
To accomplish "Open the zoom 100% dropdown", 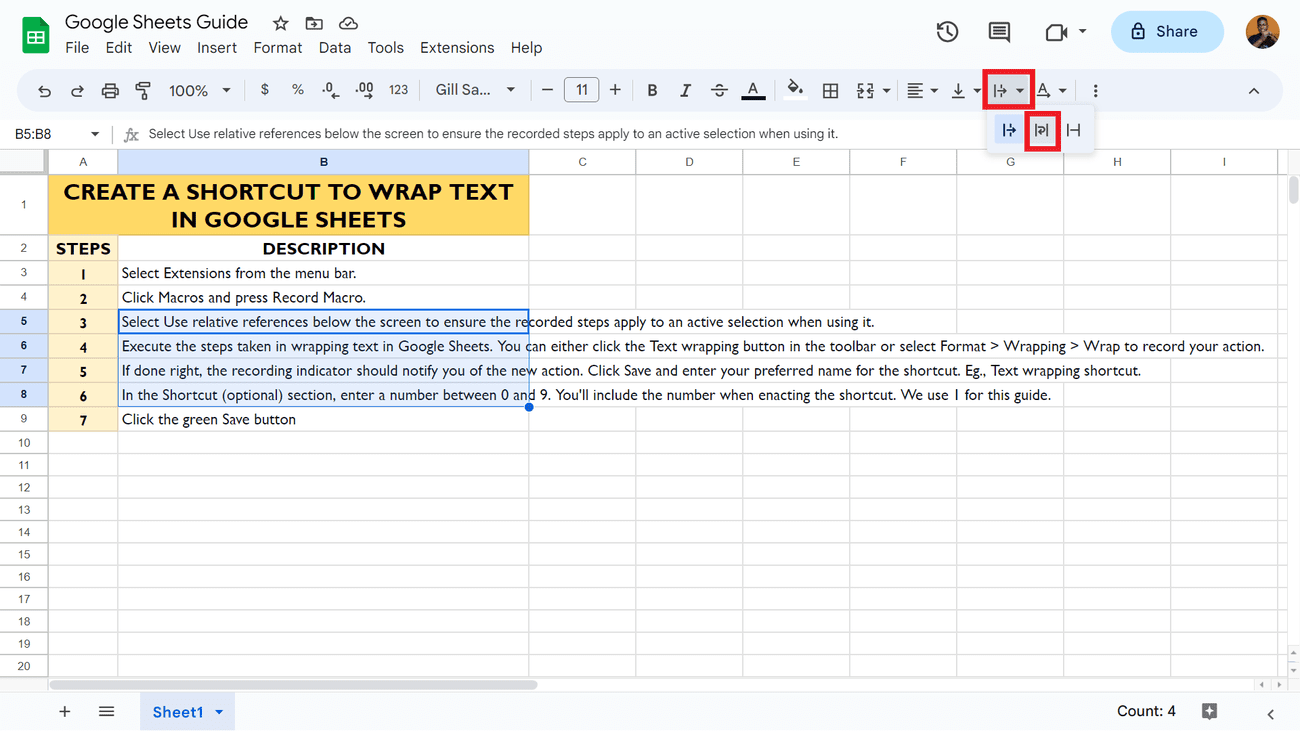I will (x=199, y=91).
